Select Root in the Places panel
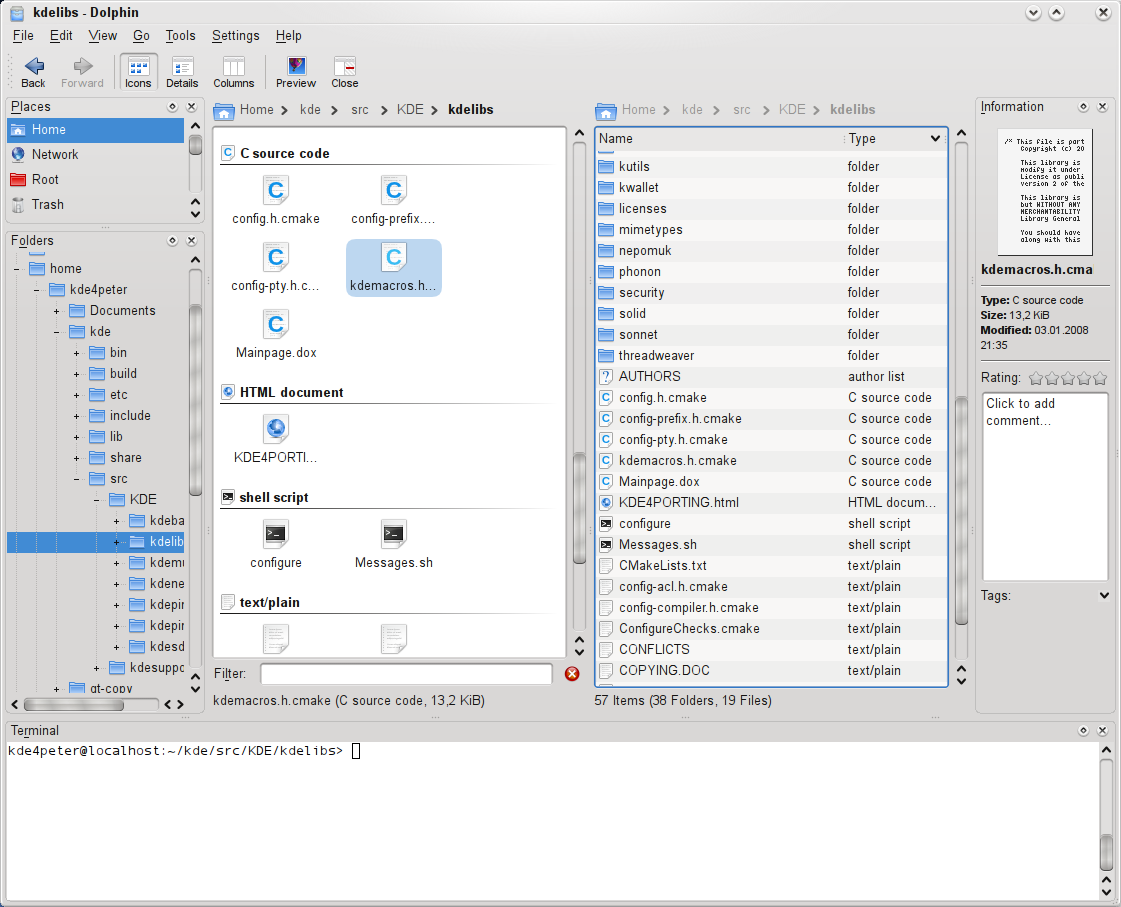Image resolution: width=1121 pixels, height=907 pixels. point(96,179)
